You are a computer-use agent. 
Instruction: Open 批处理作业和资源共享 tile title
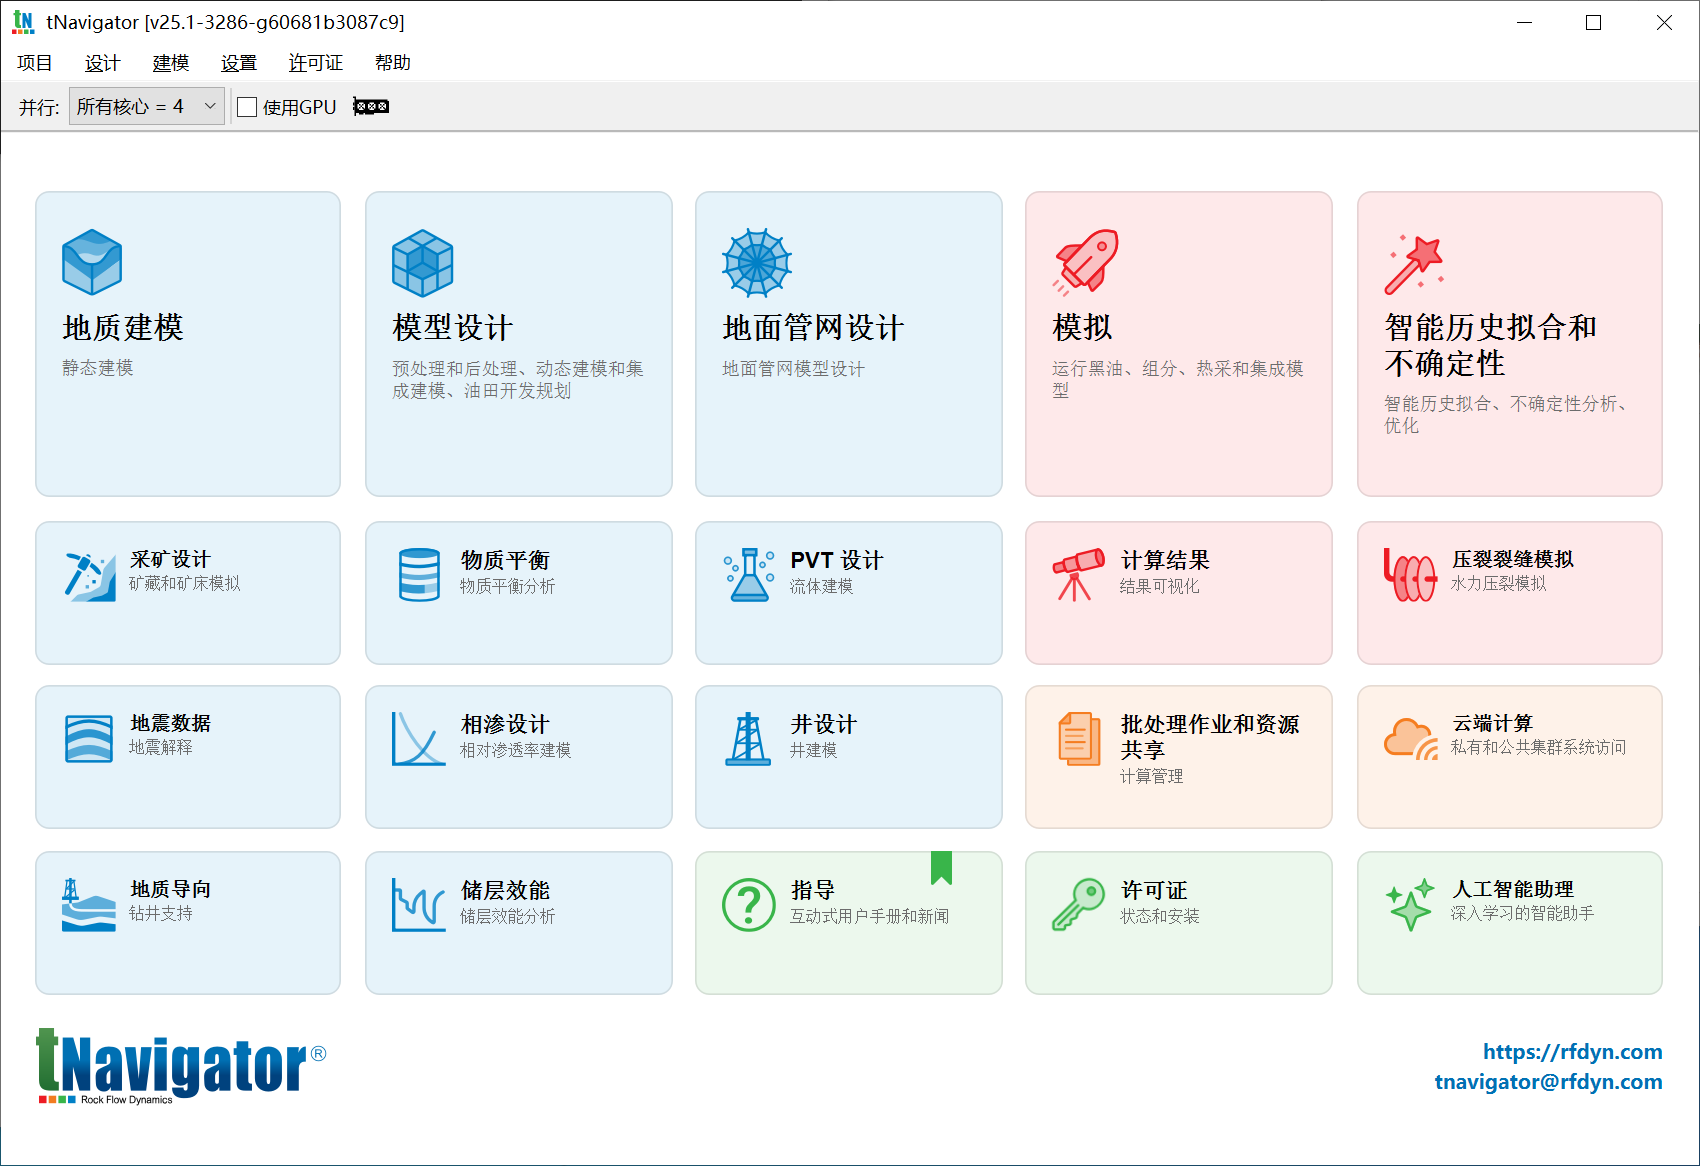(x=1210, y=737)
